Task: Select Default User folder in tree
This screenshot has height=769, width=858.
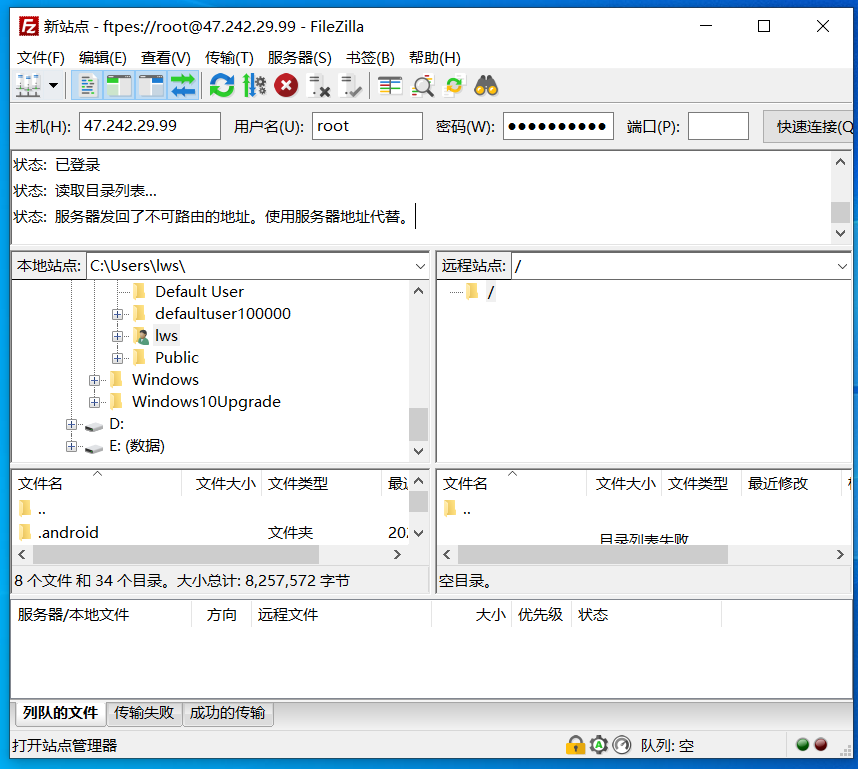Action: click(x=199, y=292)
